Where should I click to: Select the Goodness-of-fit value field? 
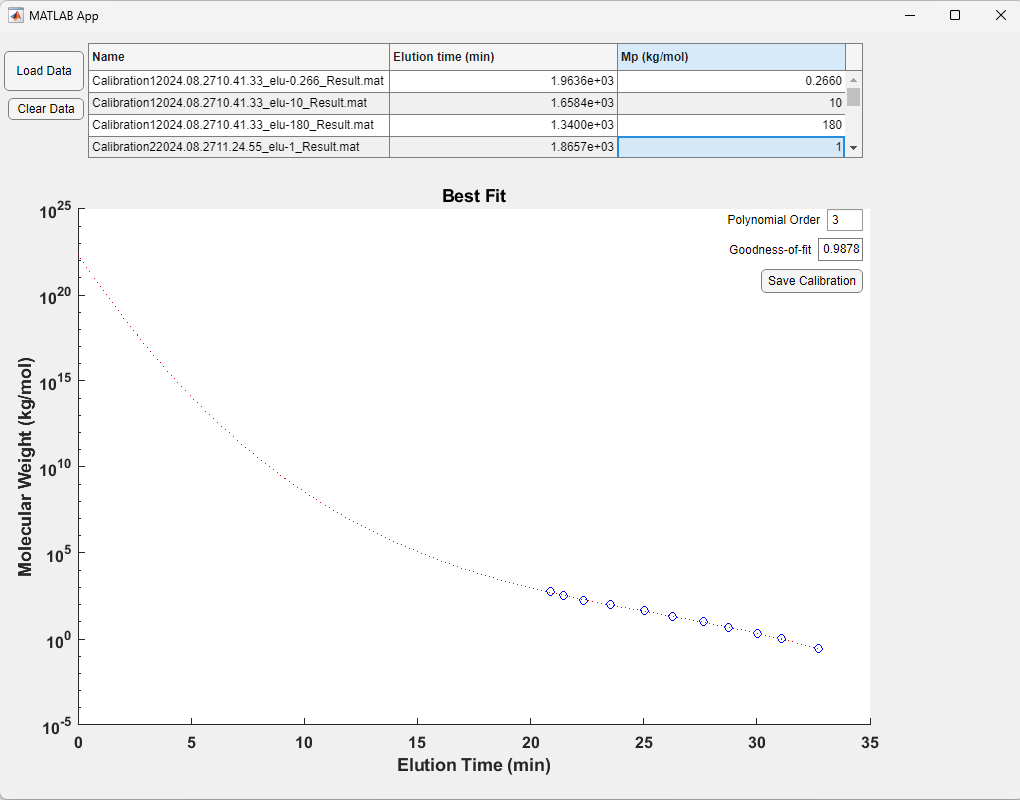[840, 249]
